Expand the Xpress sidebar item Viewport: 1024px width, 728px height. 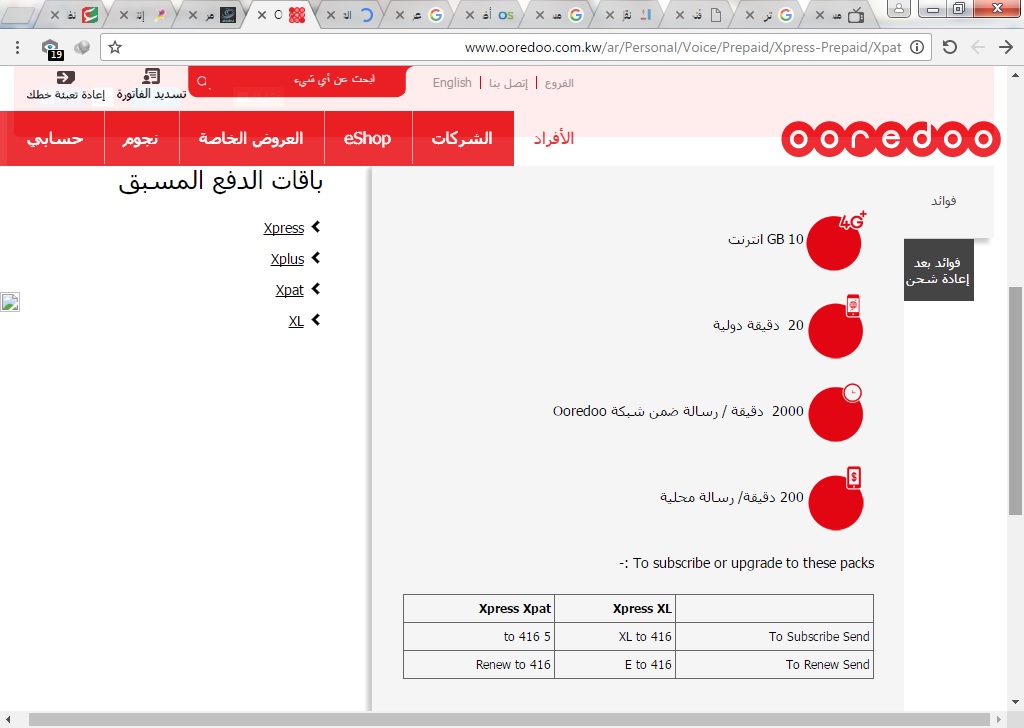(316, 228)
